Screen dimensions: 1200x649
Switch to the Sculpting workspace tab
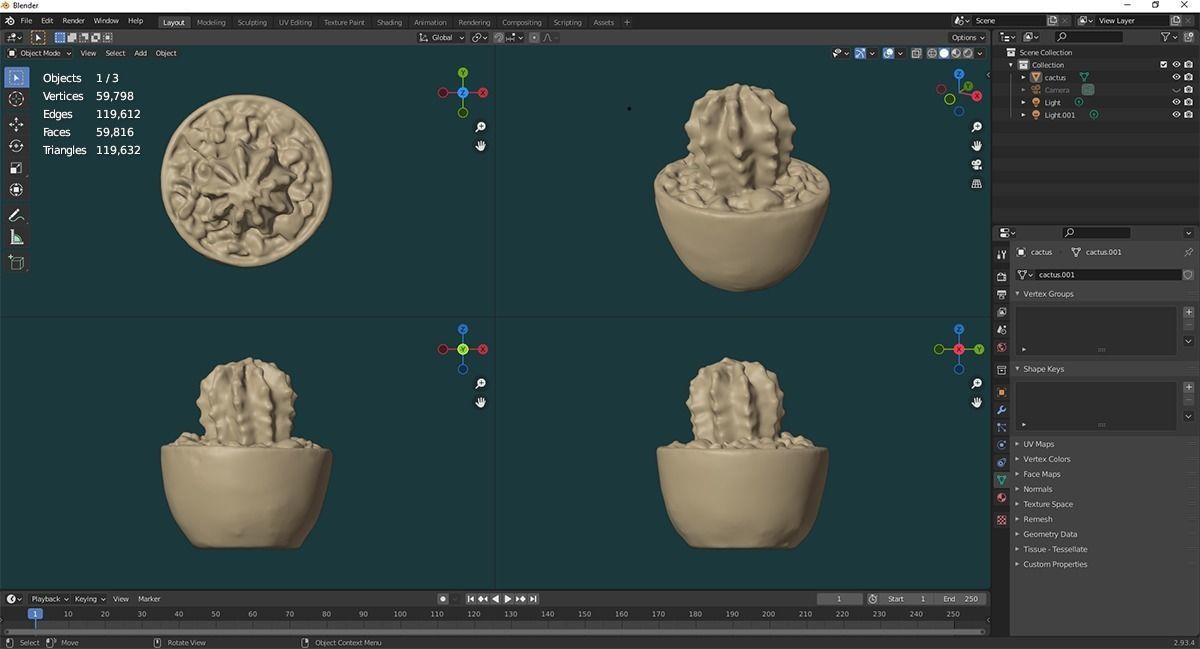click(252, 22)
